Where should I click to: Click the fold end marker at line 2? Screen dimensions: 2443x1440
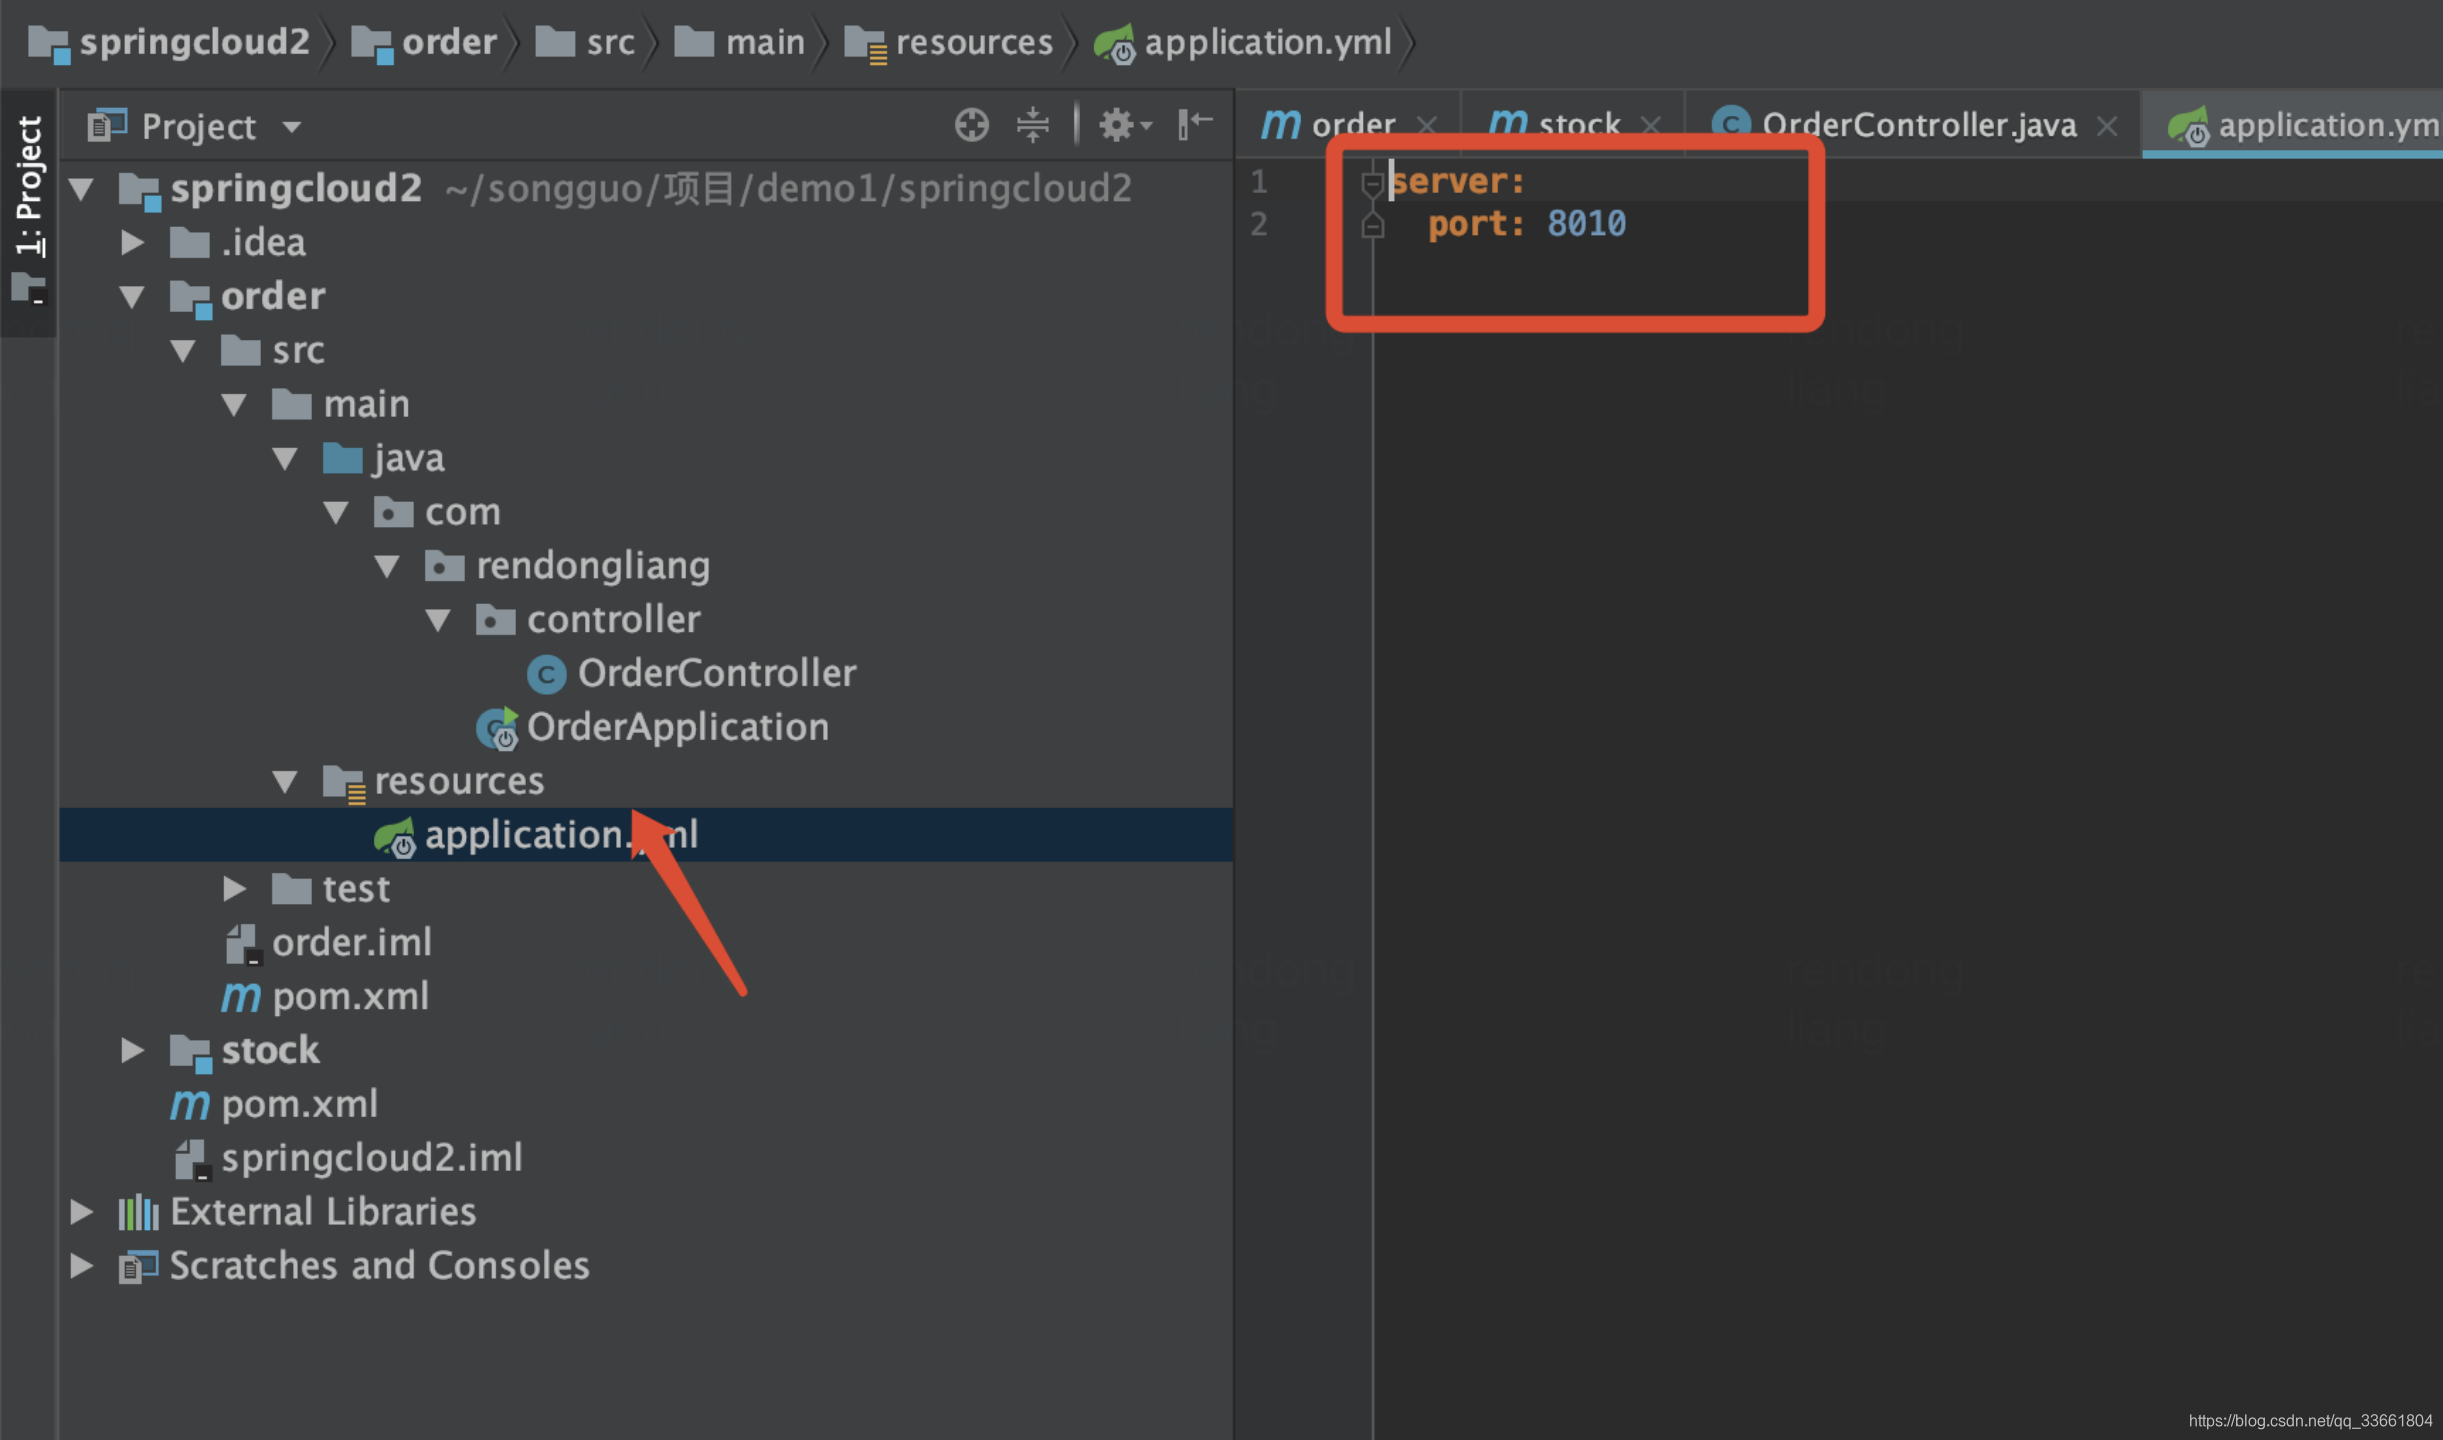pos(1372,226)
